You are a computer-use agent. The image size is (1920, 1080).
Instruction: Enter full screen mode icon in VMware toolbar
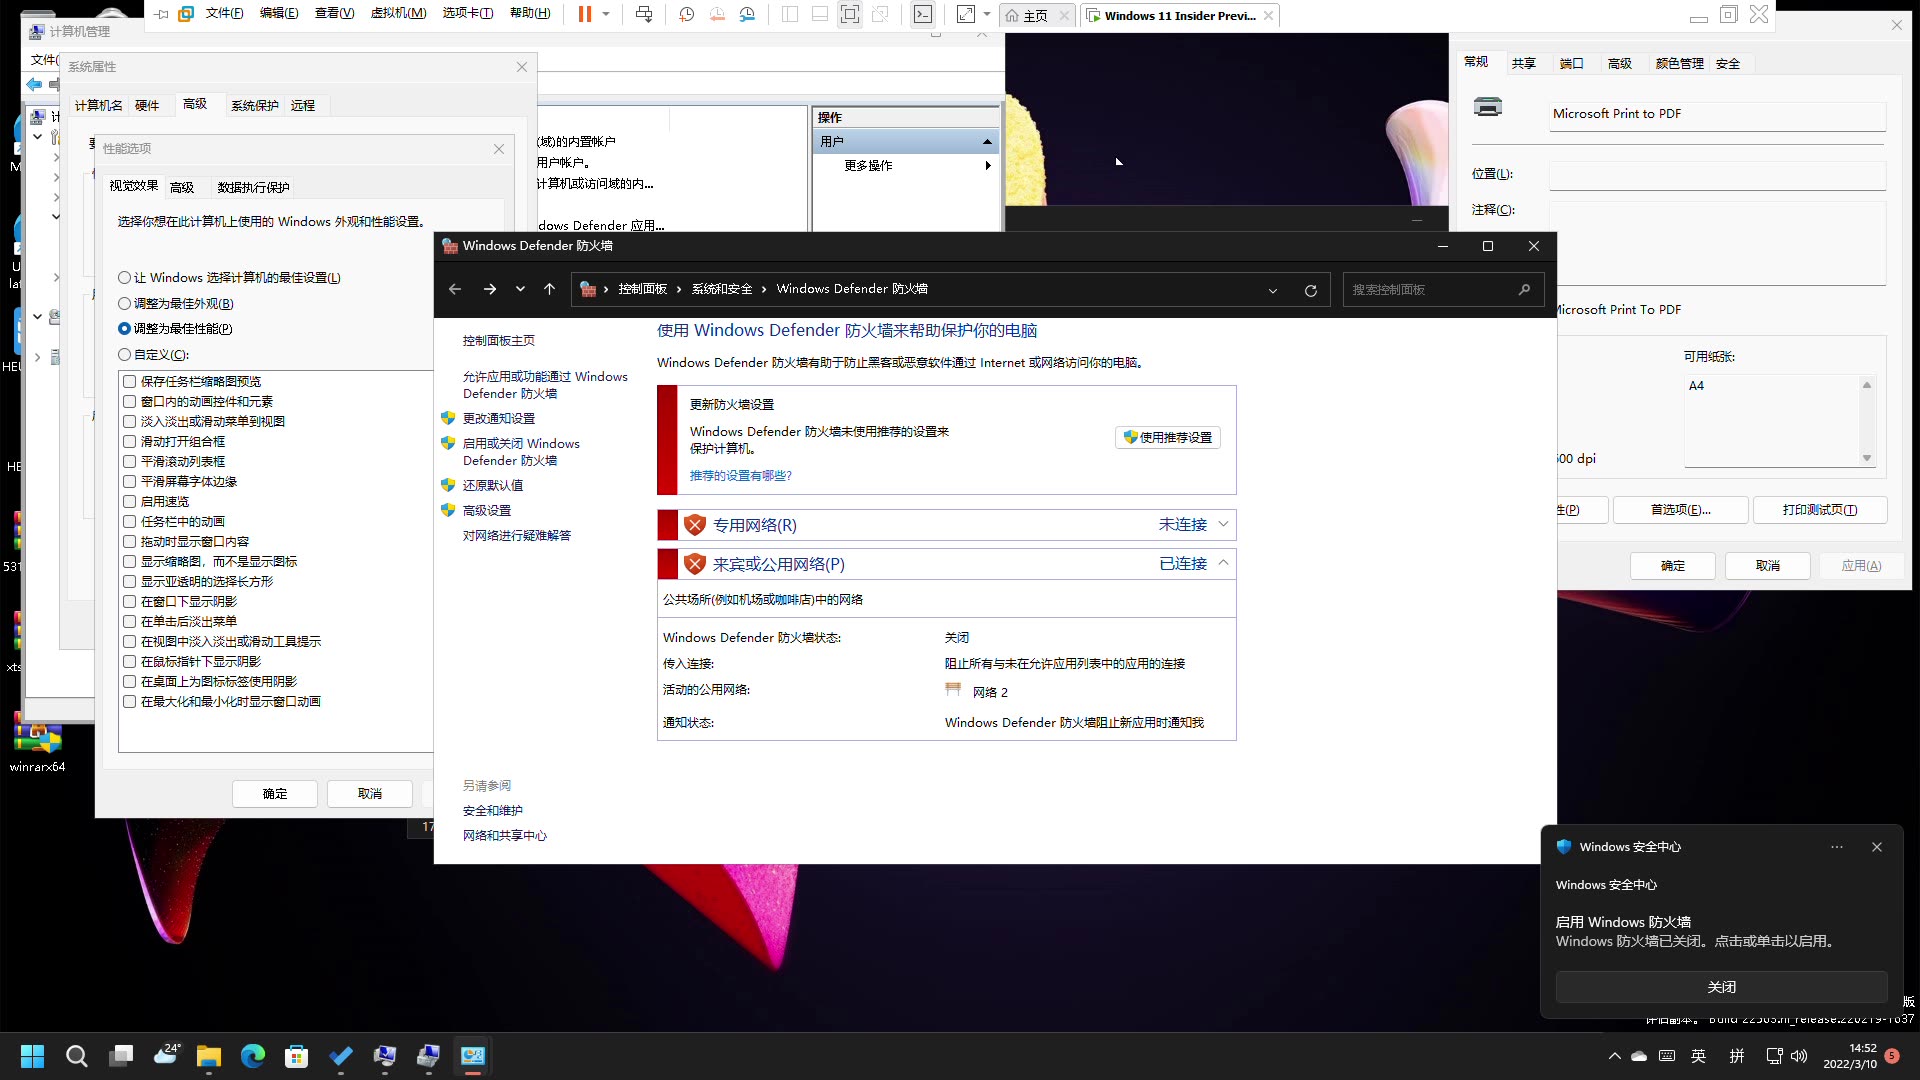click(849, 14)
